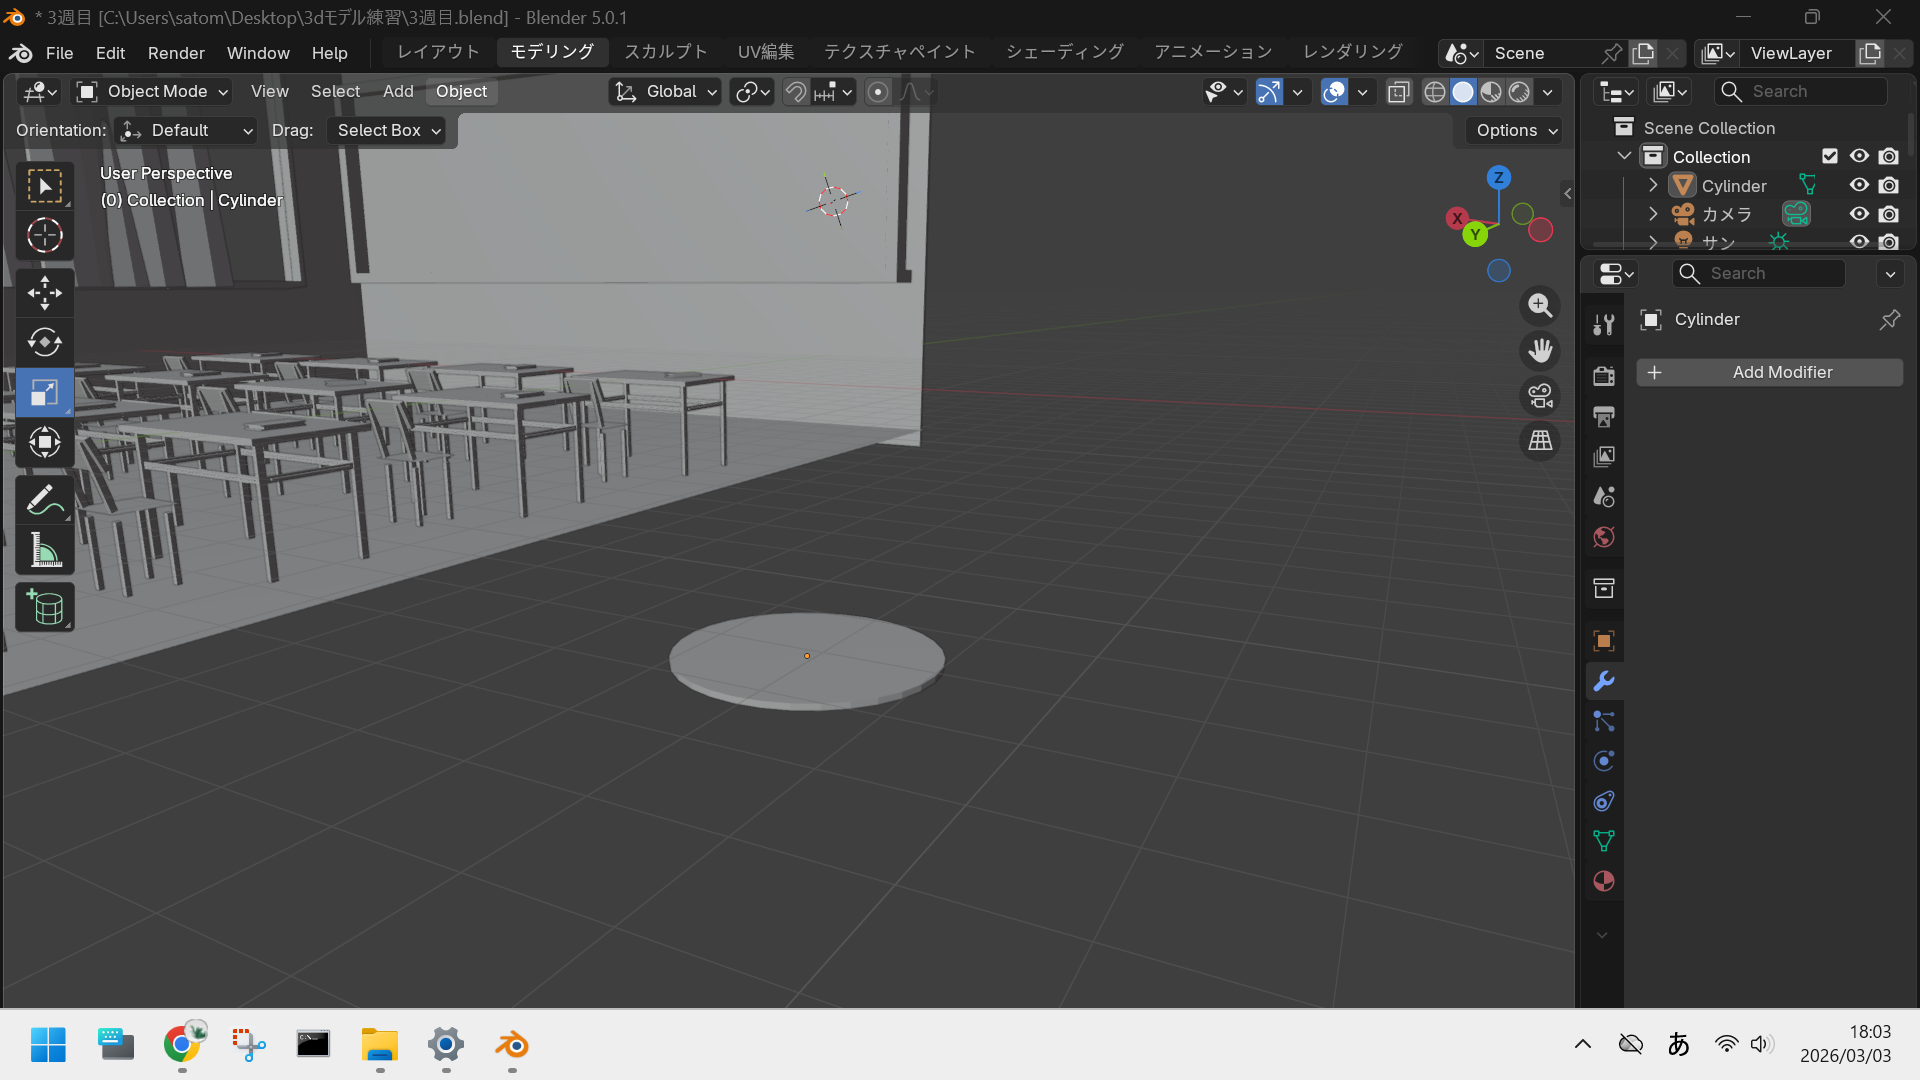Screen dimensions: 1920x1080
Task: Switch to the UV編集 workspace tab
Action: (x=765, y=52)
